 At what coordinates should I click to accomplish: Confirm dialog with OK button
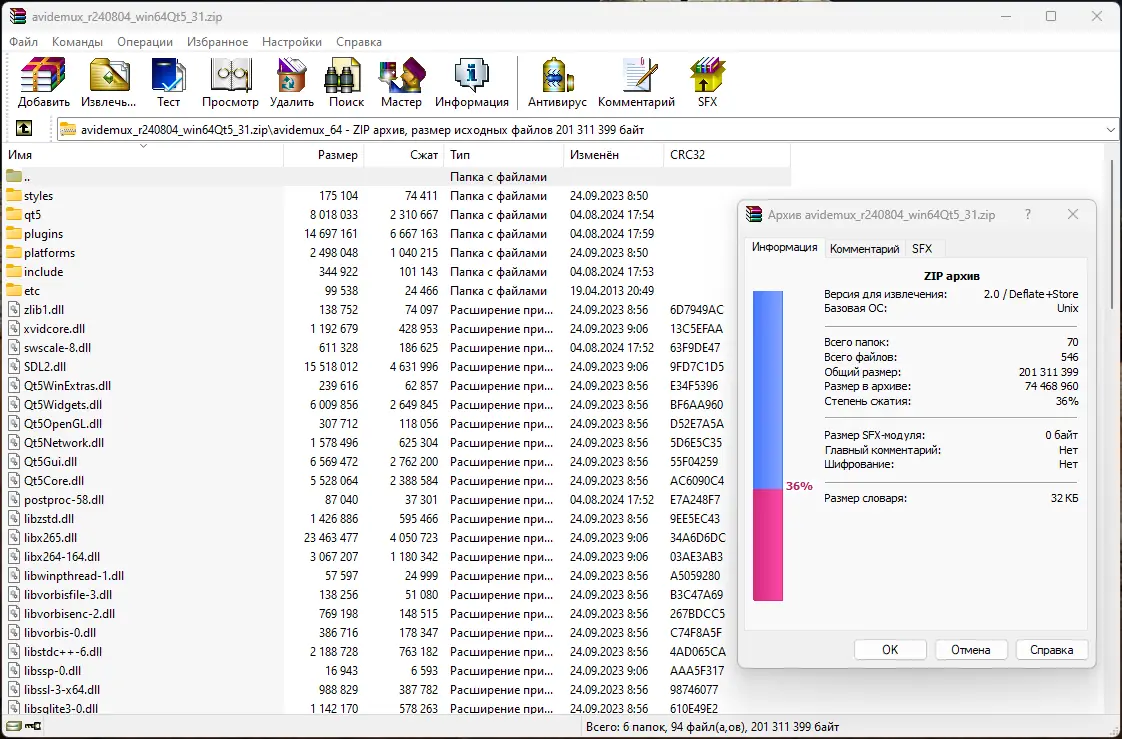pos(890,650)
